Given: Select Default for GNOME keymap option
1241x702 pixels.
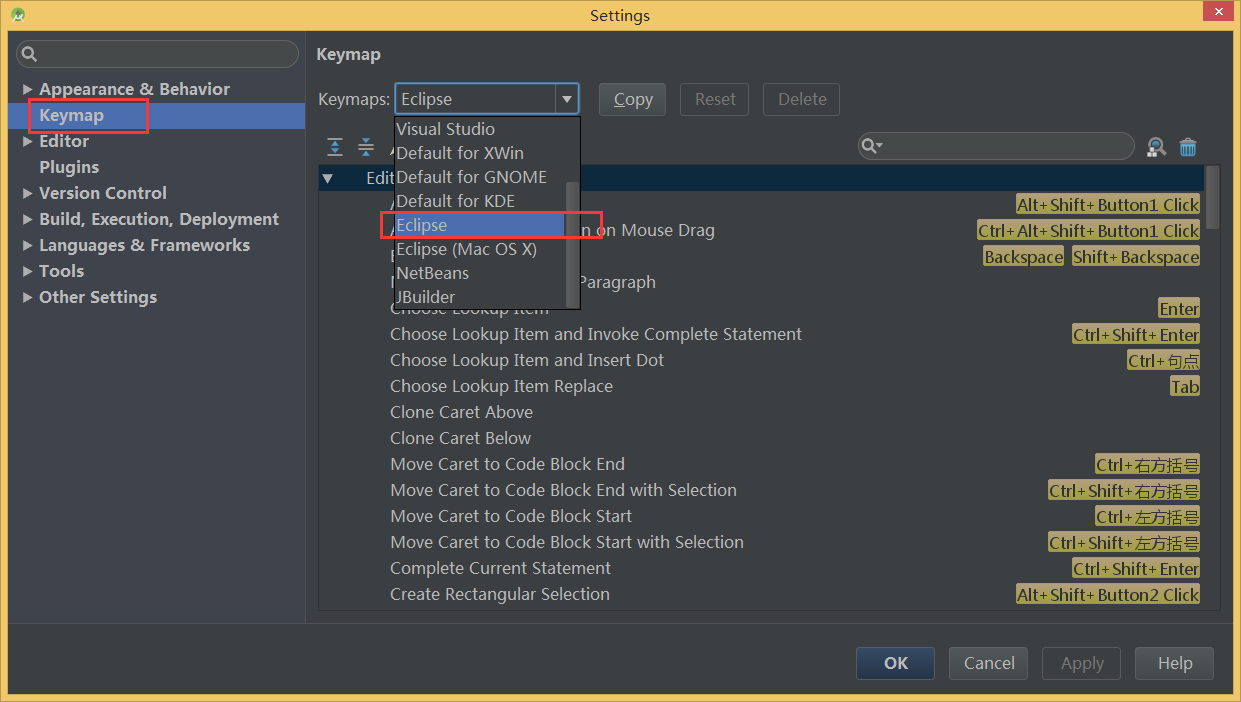Looking at the screenshot, I should click(480, 177).
